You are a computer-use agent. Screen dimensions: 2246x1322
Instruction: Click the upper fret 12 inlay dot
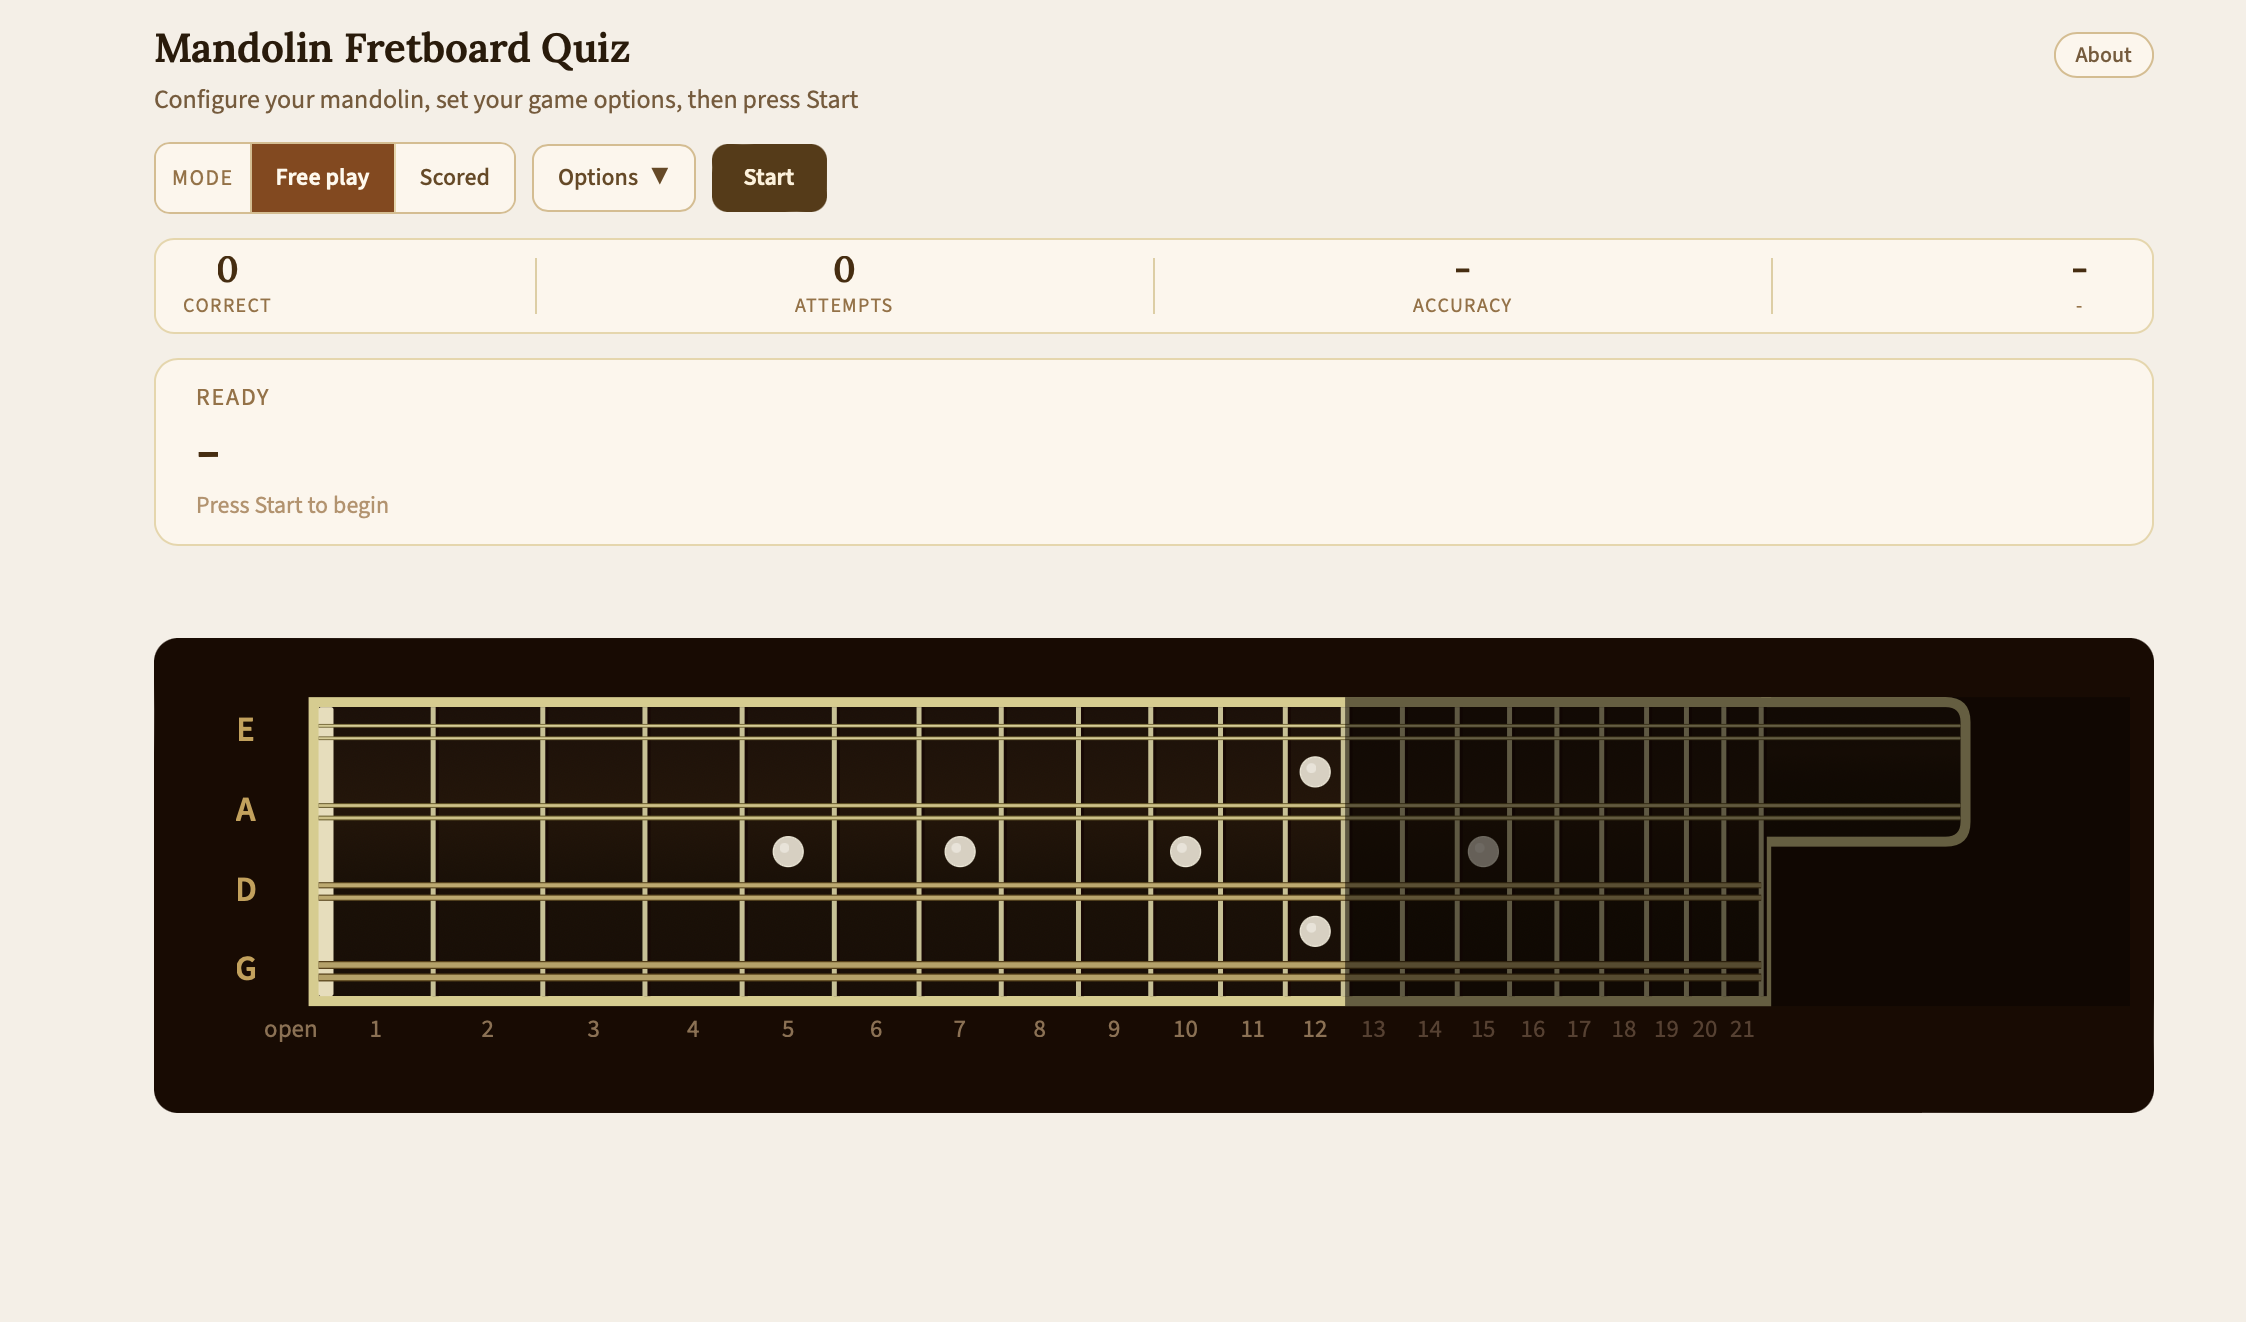(1314, 771)
